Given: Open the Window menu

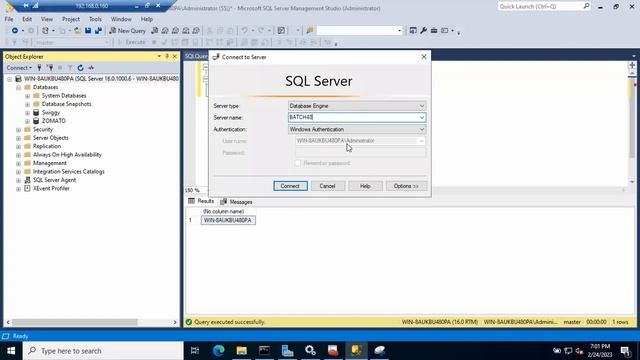Looking at the screenshot, I should pos(121,19).
